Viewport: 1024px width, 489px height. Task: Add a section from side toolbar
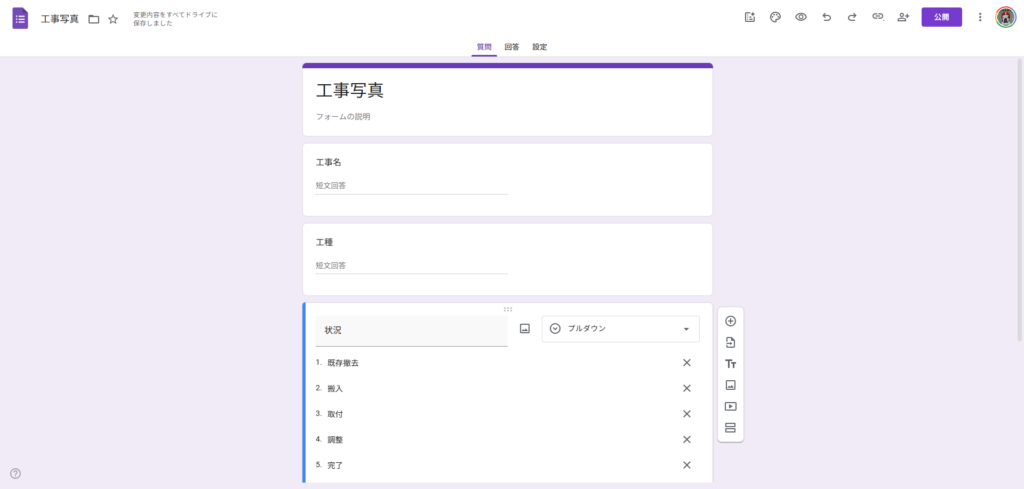[730, 428]
